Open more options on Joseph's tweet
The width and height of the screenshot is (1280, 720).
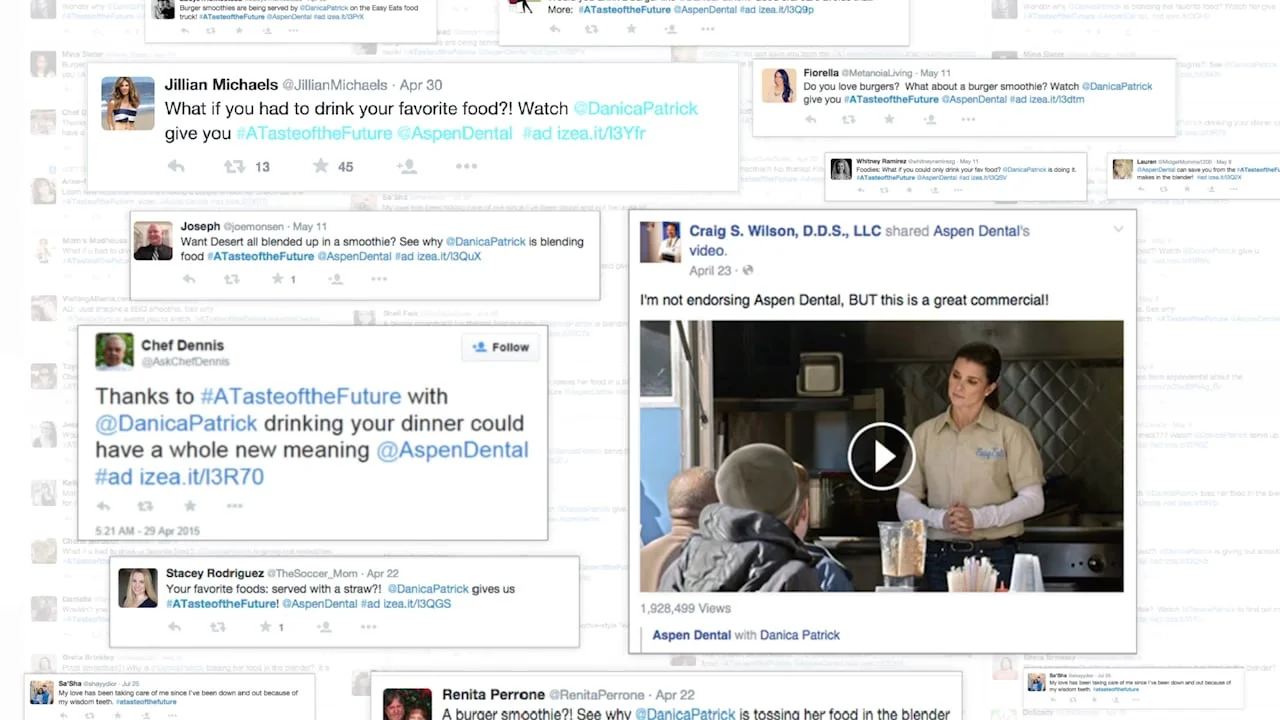pos(379,279)
